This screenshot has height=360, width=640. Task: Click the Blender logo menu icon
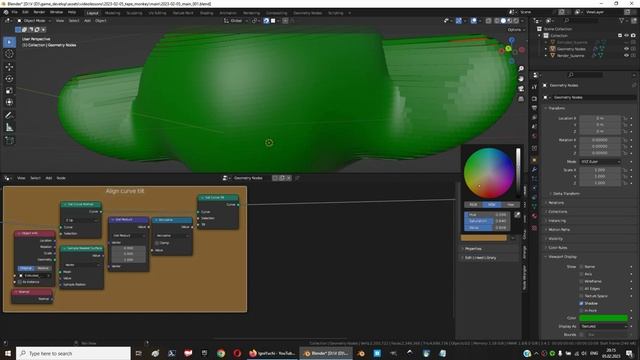pos(6,12)
